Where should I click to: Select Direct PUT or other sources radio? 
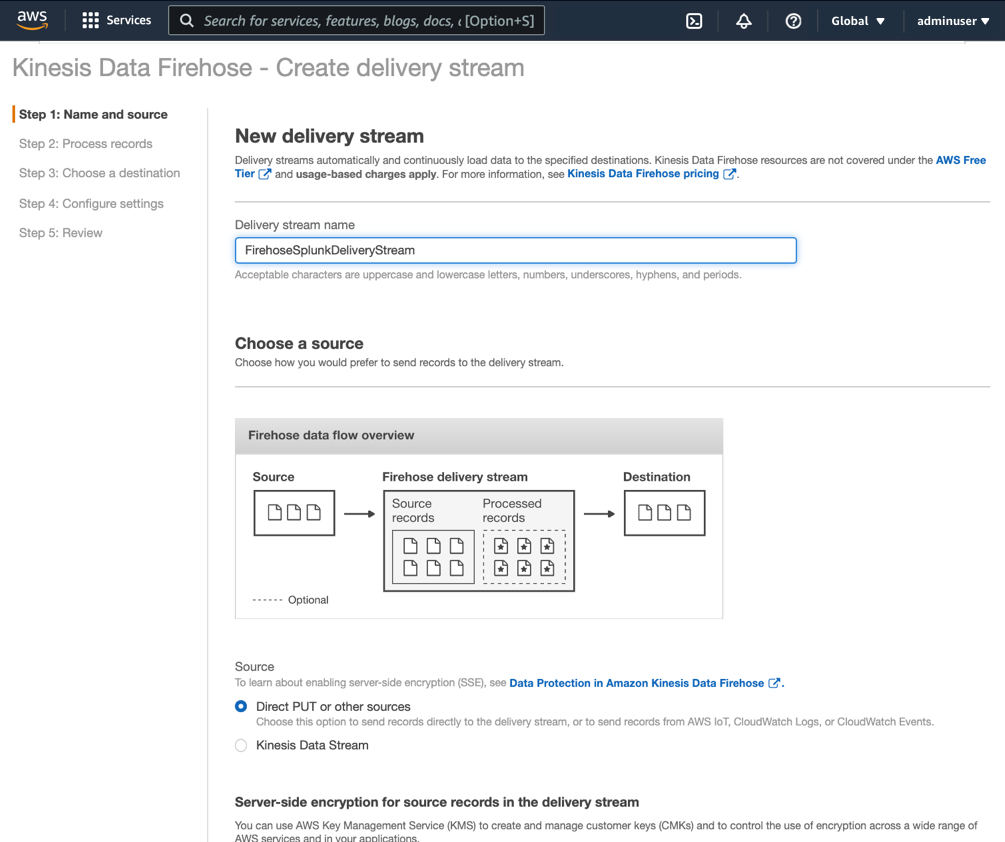[x=241, y=706]
